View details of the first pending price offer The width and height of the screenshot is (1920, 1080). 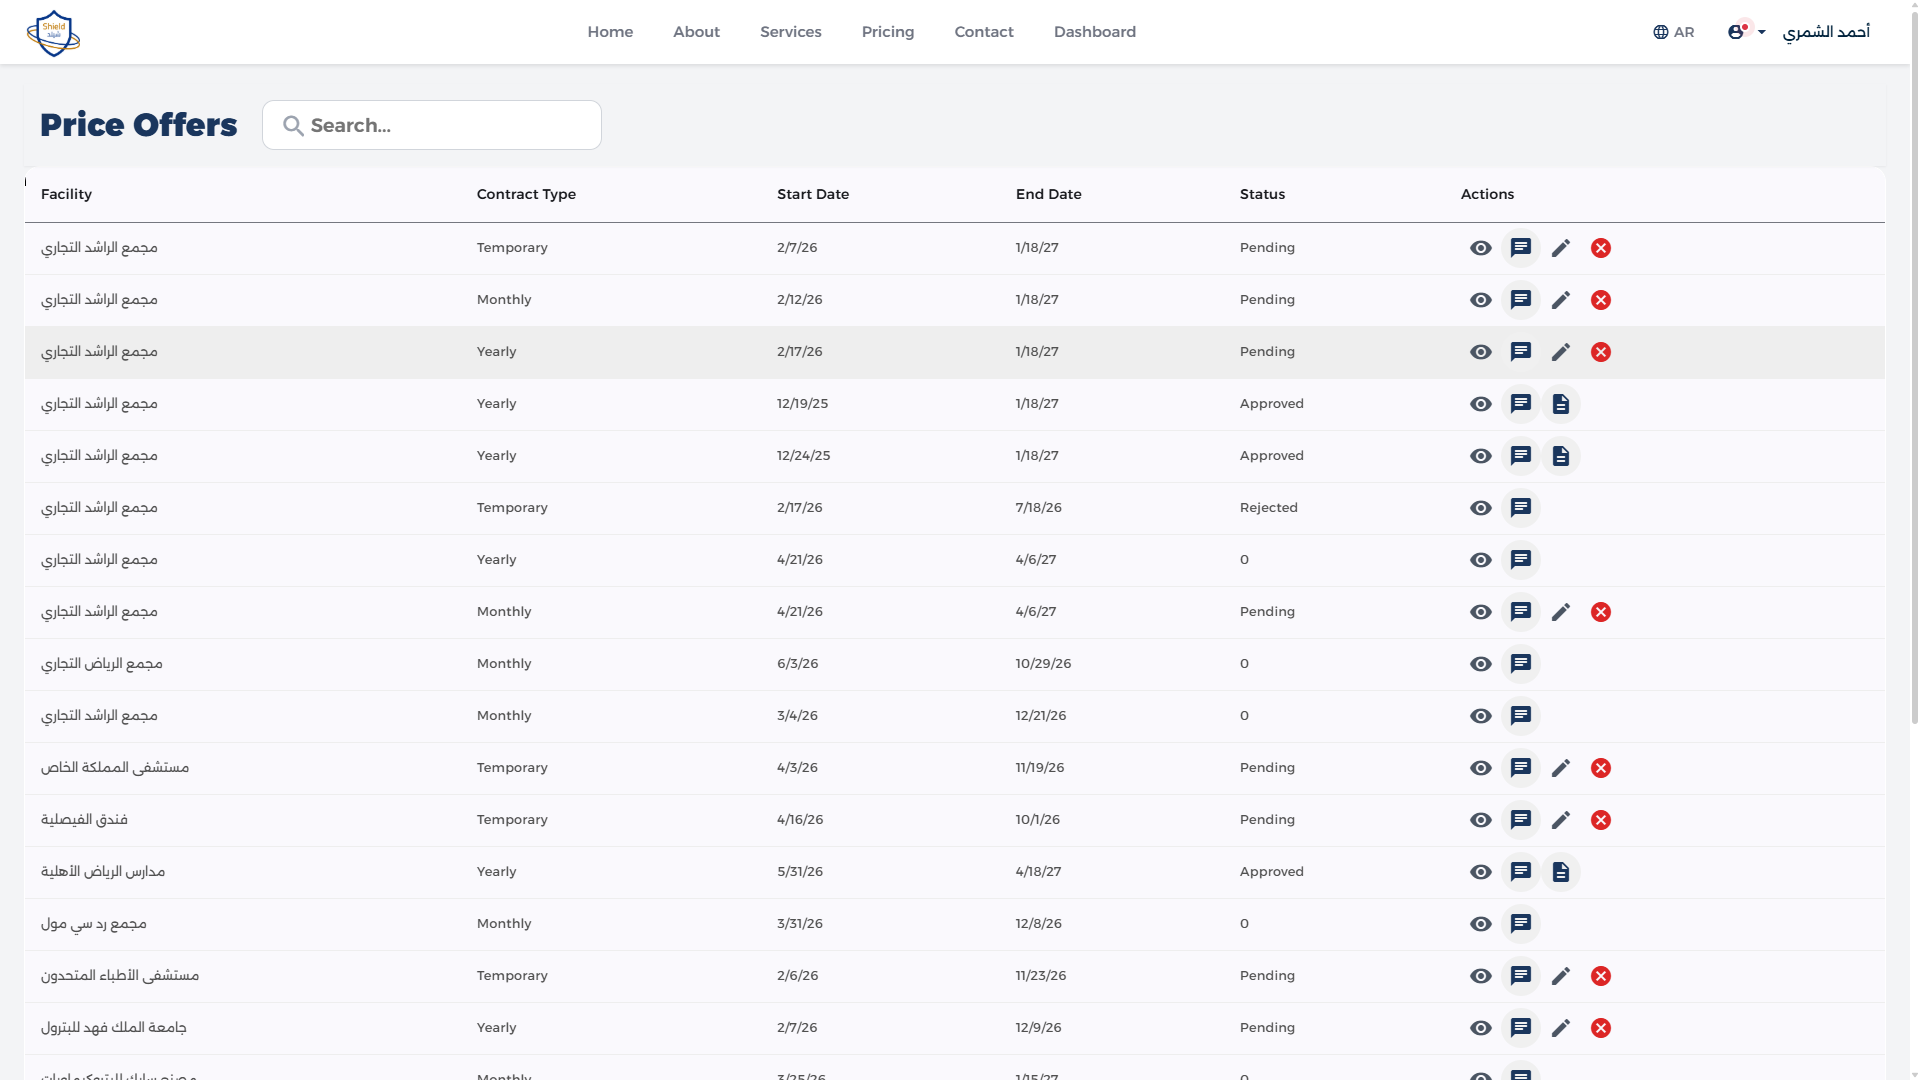point(1480,247)
